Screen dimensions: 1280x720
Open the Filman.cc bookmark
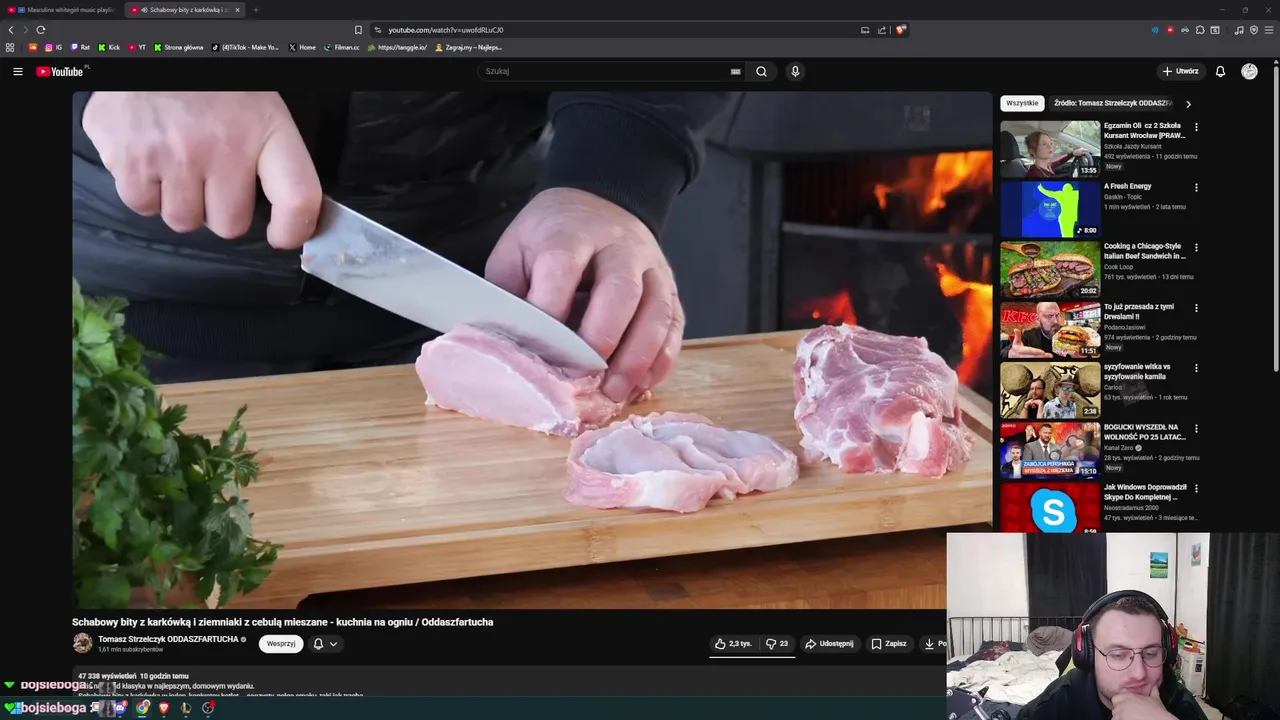[341, 47]
